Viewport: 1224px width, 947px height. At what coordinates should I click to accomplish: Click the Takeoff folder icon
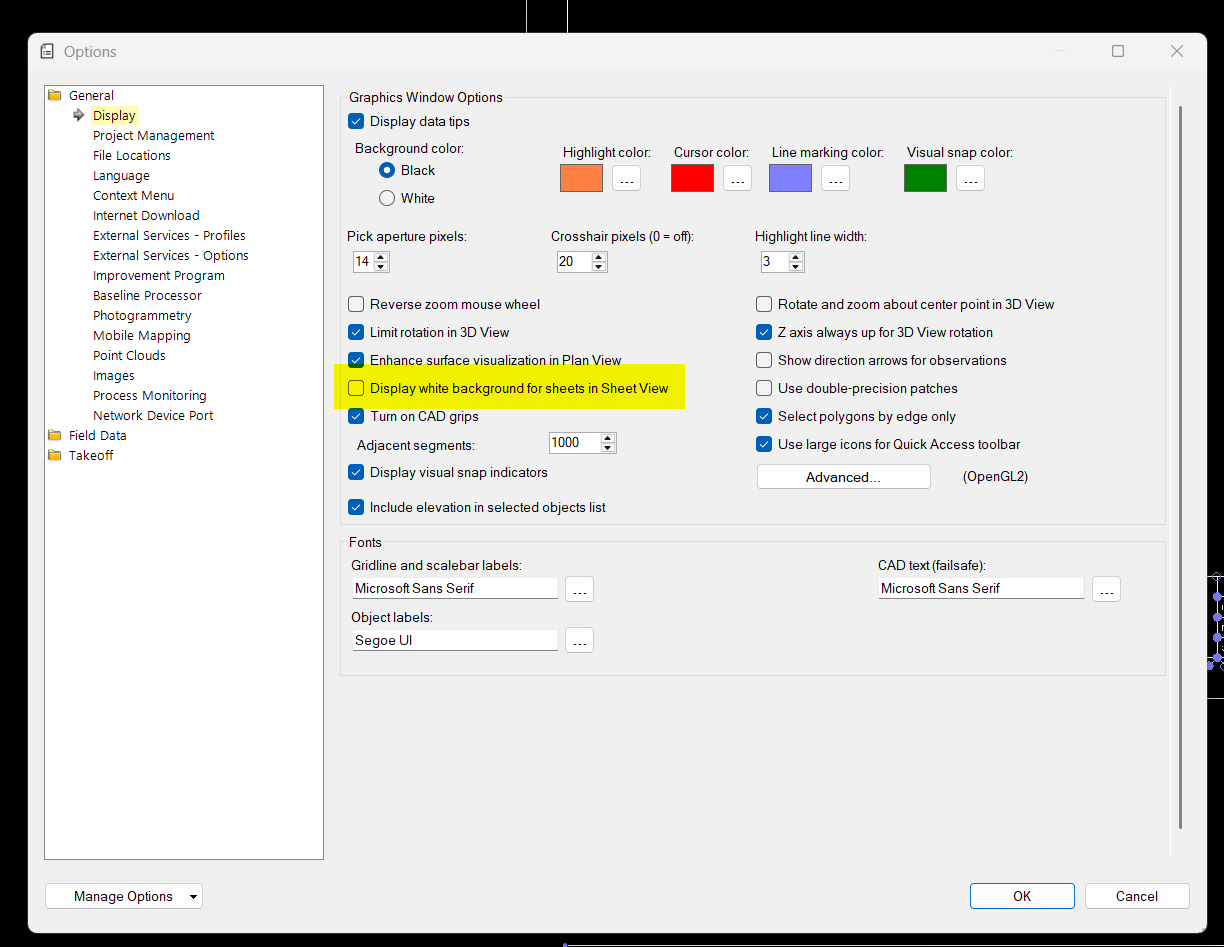pos(55,456)
